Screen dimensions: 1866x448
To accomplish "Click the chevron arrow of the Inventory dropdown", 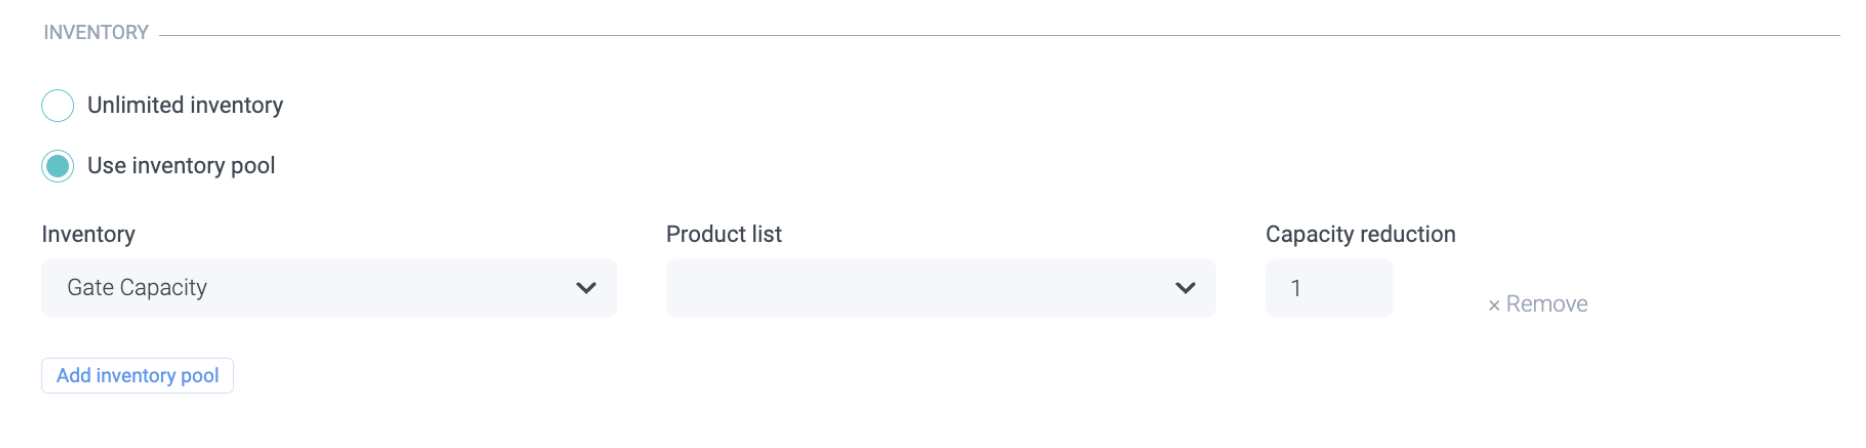I will [x=586, y=288].
